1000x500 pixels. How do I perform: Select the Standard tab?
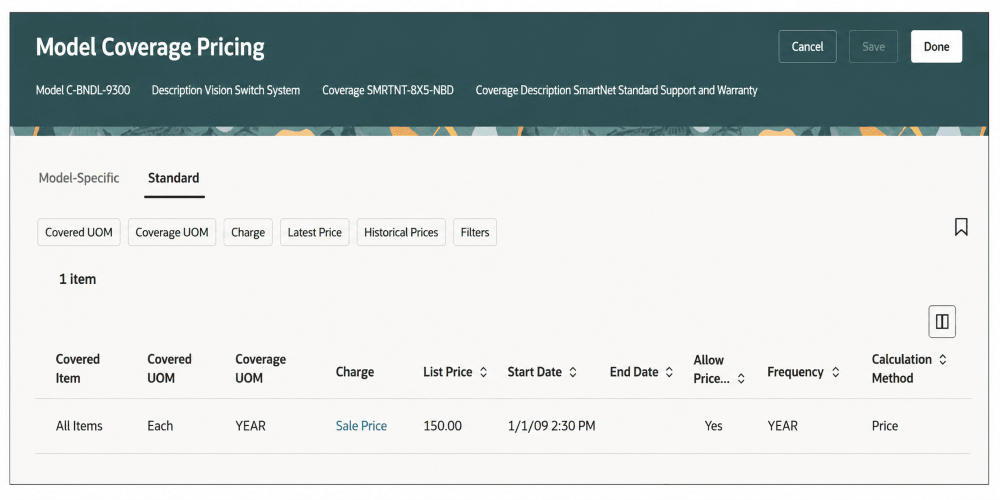coord(173,178)
